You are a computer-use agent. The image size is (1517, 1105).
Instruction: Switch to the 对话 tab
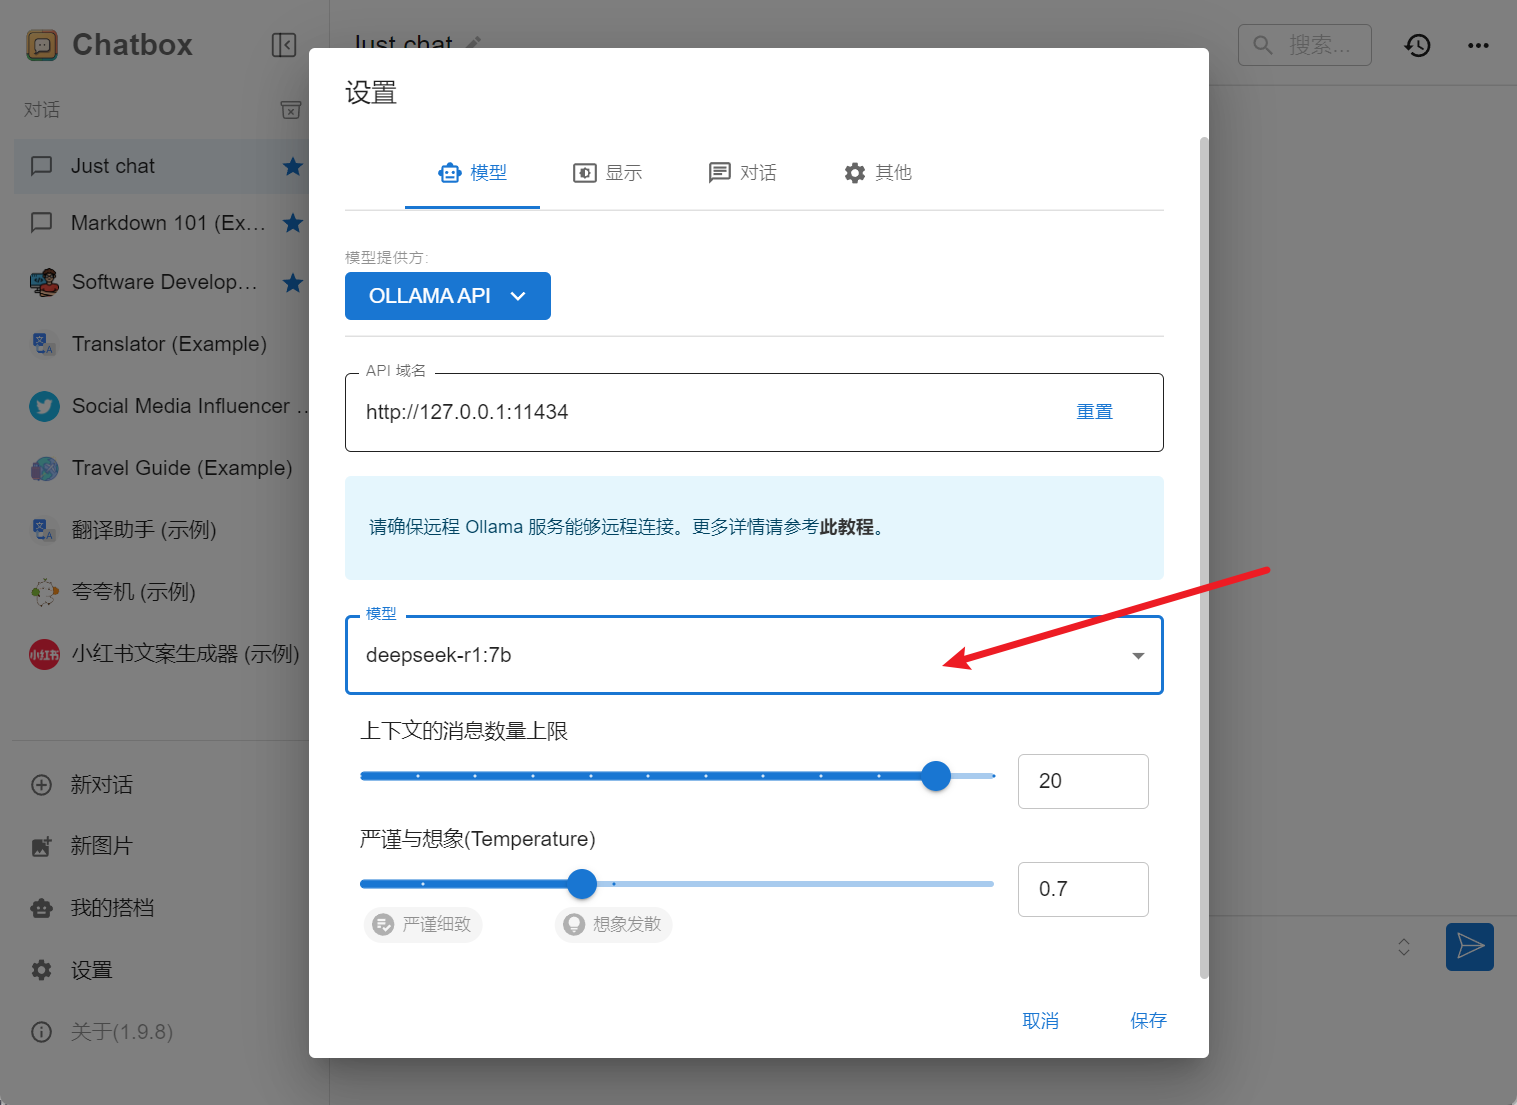(742, 173)
